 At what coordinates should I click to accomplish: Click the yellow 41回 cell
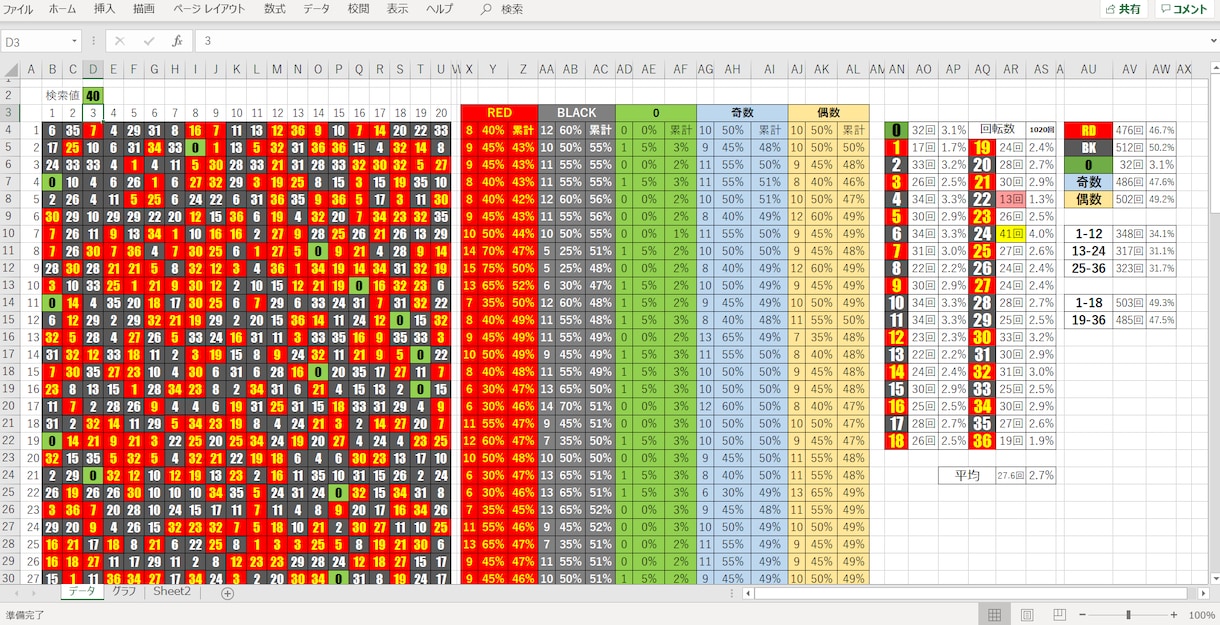1011,233
